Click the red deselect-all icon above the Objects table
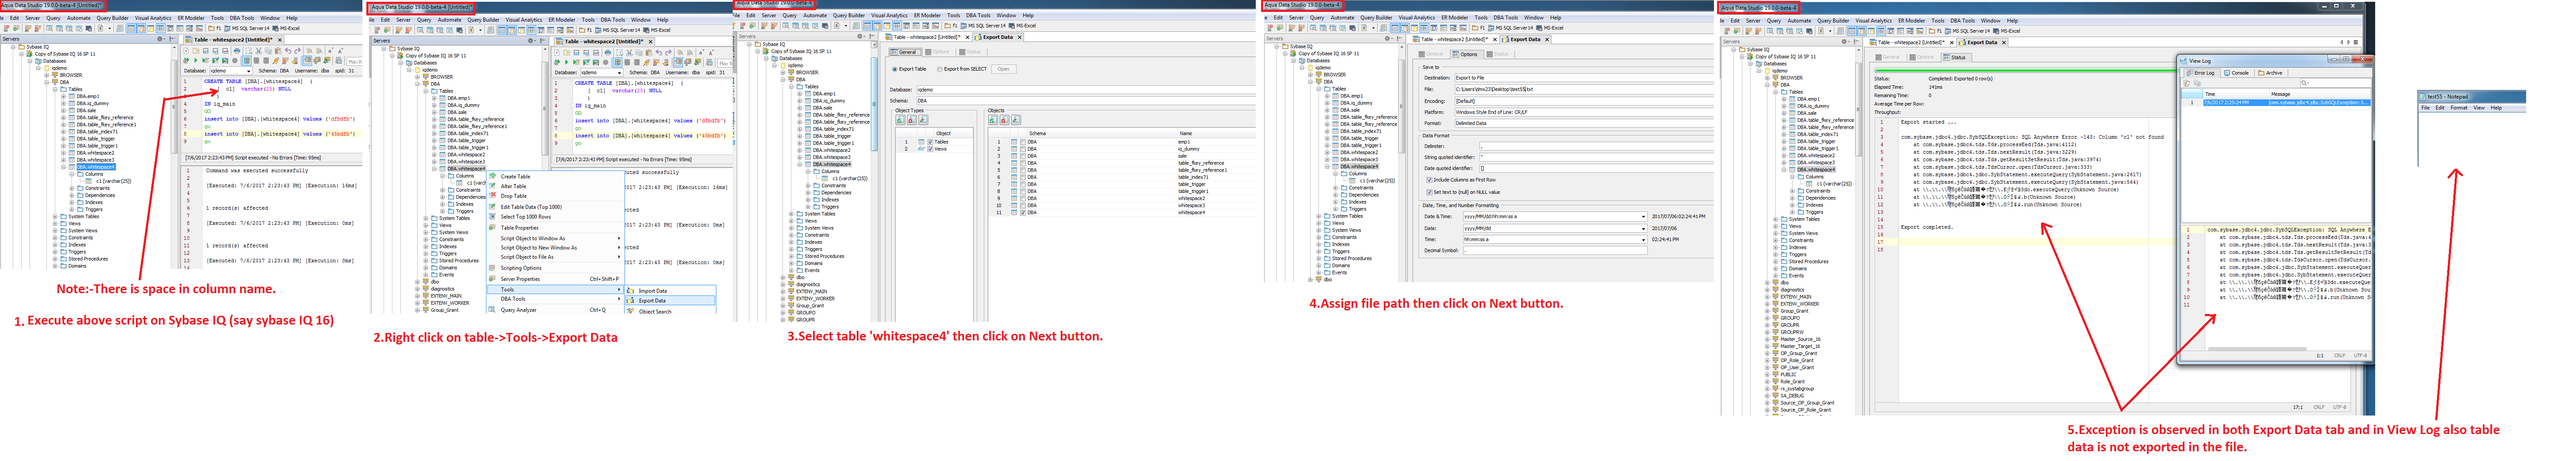2576x461 pixels. click(1005, 120)
